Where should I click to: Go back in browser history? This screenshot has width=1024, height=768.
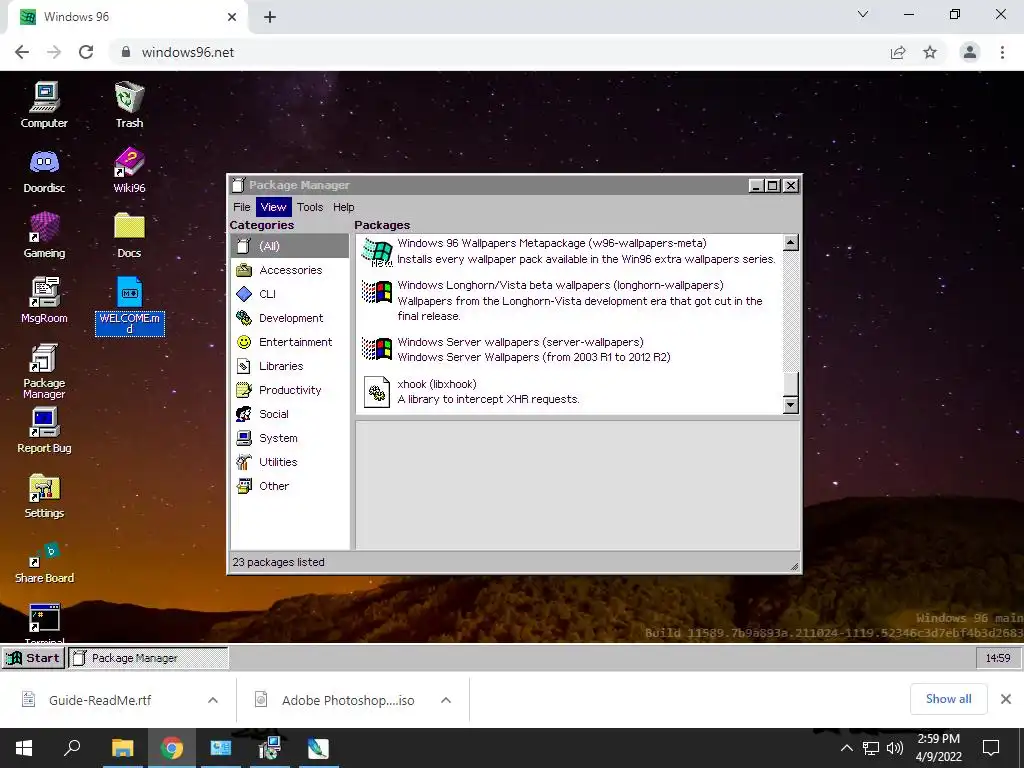[22, 52]
